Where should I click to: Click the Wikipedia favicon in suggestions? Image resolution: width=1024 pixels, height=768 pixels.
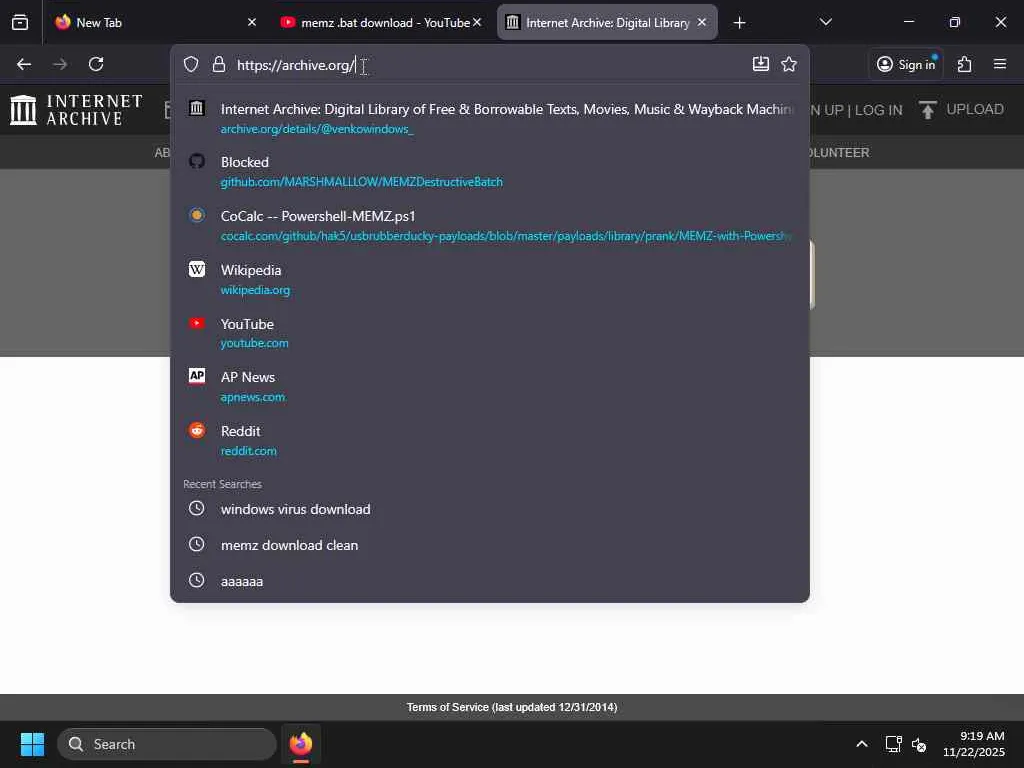point(197,269)
